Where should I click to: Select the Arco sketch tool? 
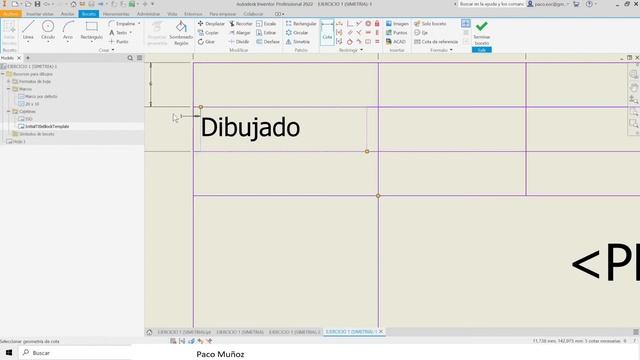68,31
